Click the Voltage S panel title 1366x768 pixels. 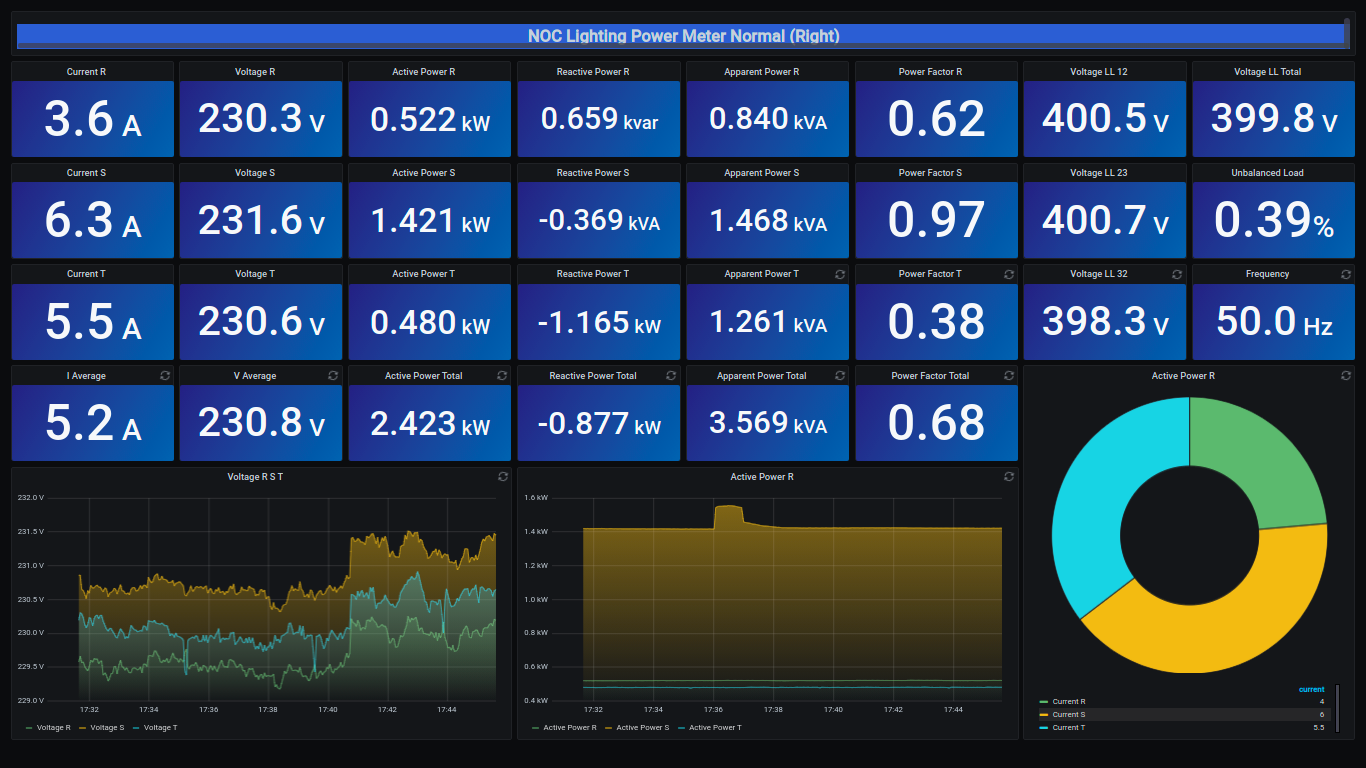(255, 173)
